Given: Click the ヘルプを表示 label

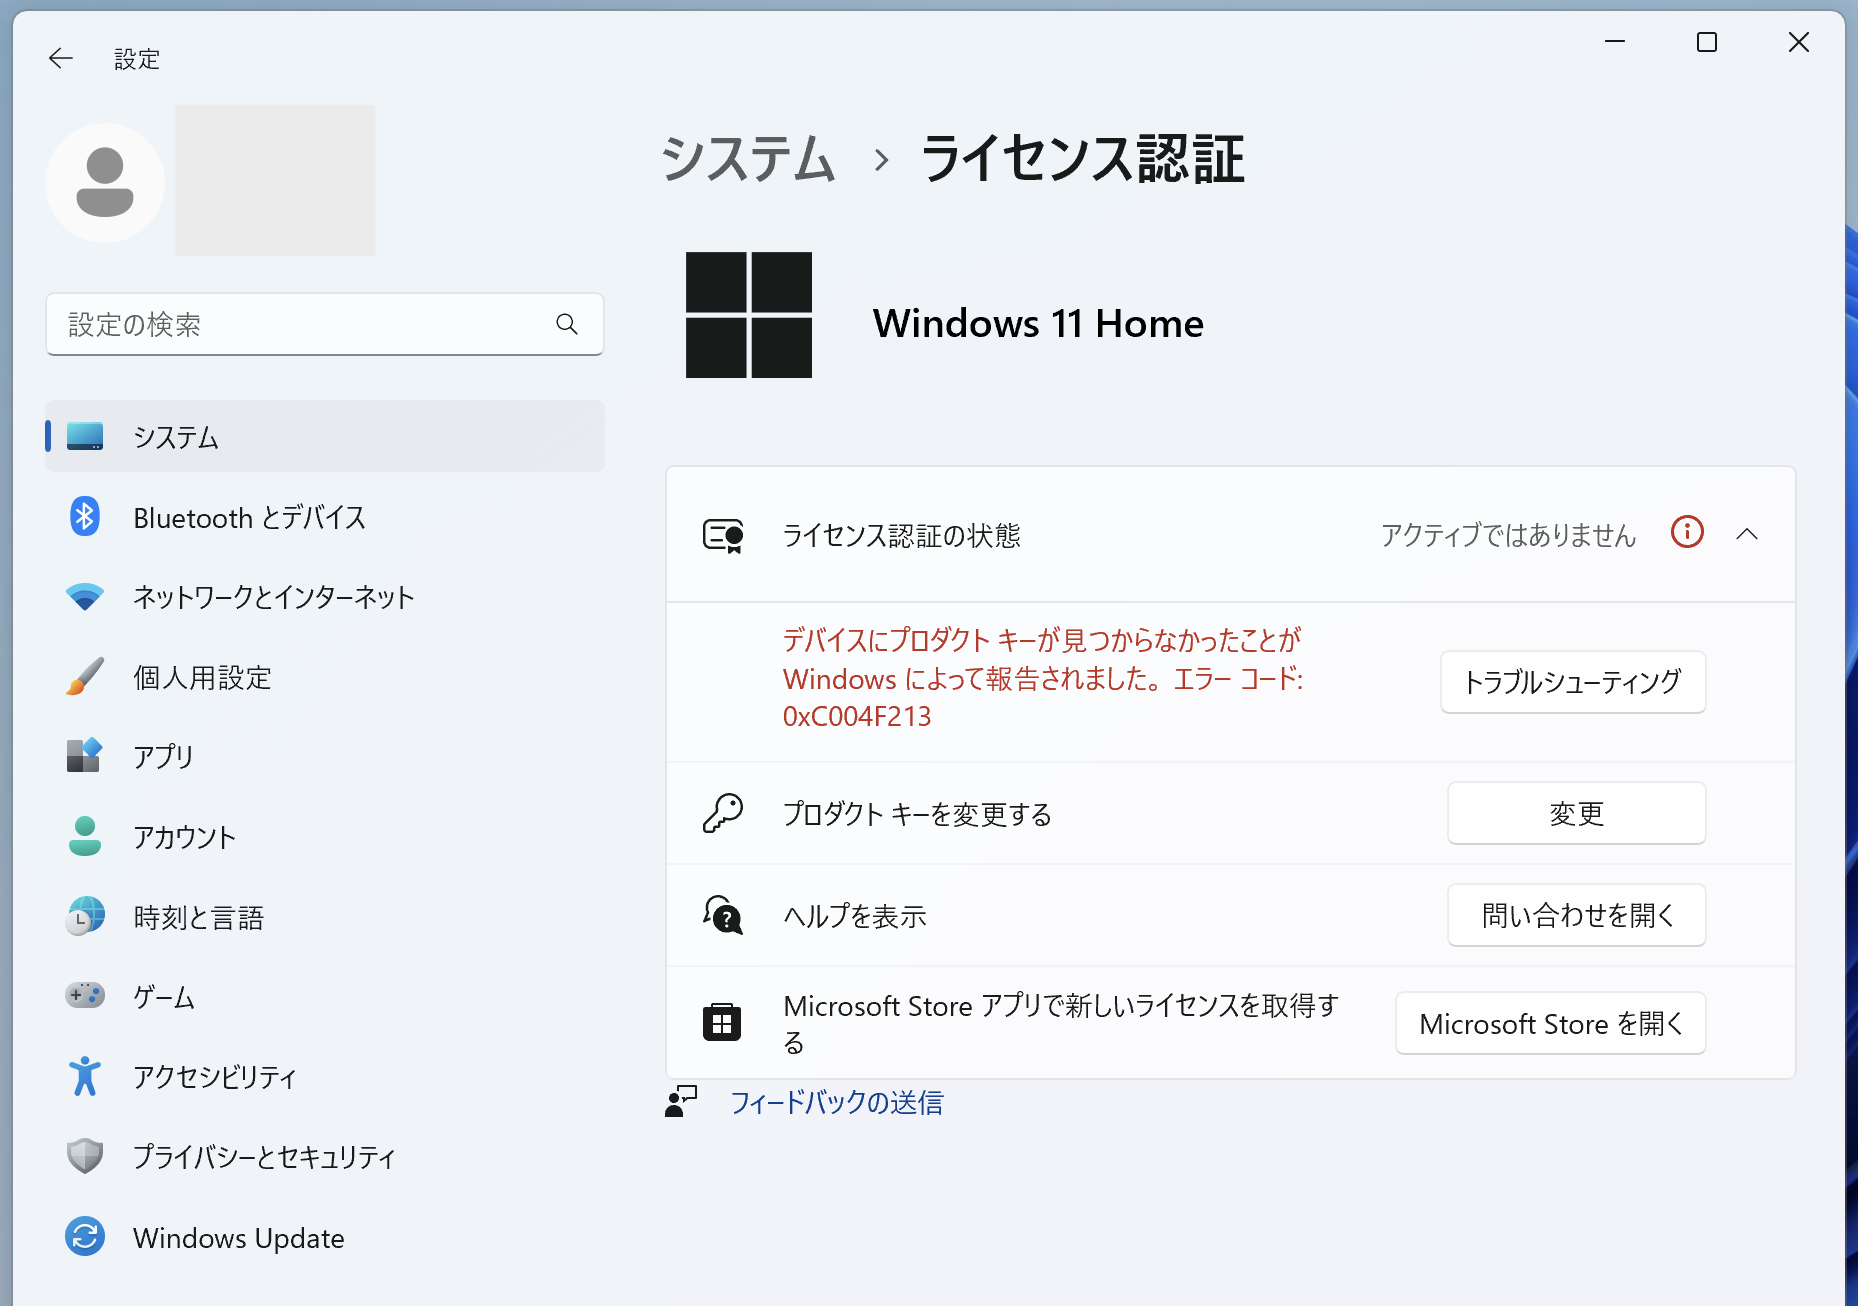Looking at the screenshot, I should 855,915.
